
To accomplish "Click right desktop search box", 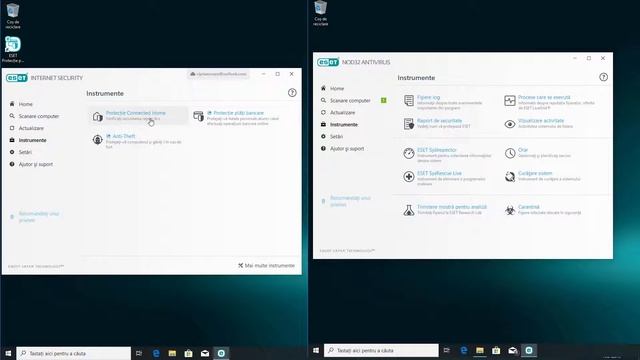I will point(381,350).
